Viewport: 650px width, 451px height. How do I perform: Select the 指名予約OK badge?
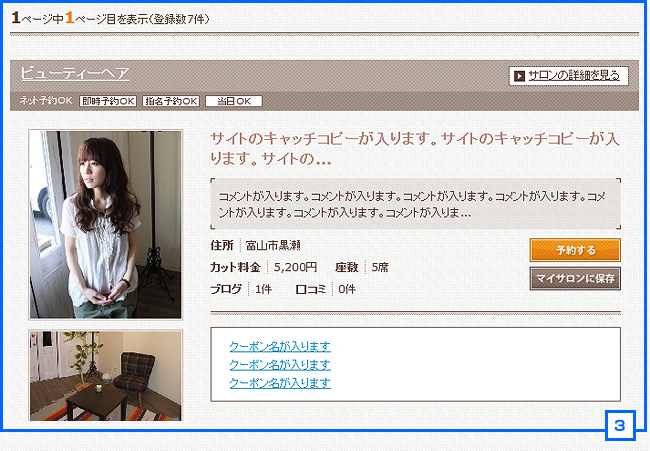(x=171, y=101)
